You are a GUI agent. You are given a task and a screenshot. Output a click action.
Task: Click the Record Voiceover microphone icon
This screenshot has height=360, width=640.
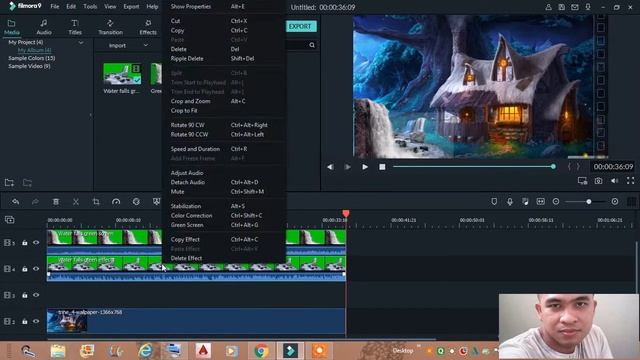point(510,202)
